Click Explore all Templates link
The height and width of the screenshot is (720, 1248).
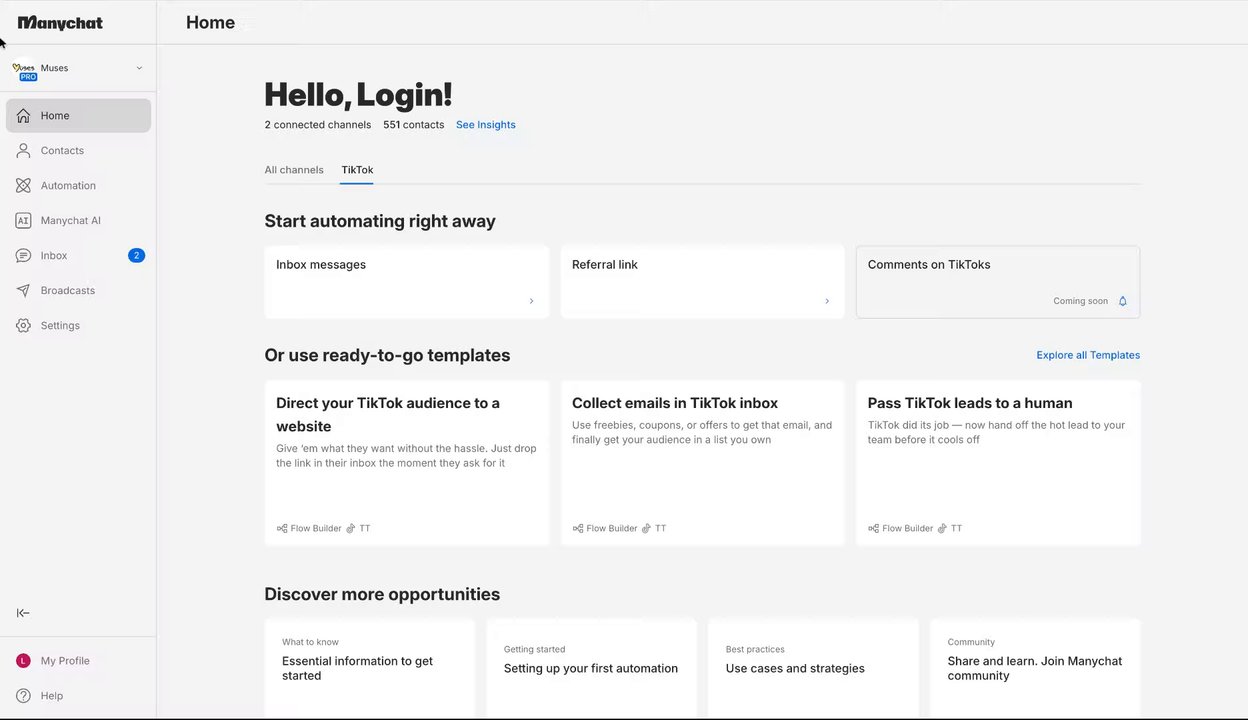[x=1088, y=355]
